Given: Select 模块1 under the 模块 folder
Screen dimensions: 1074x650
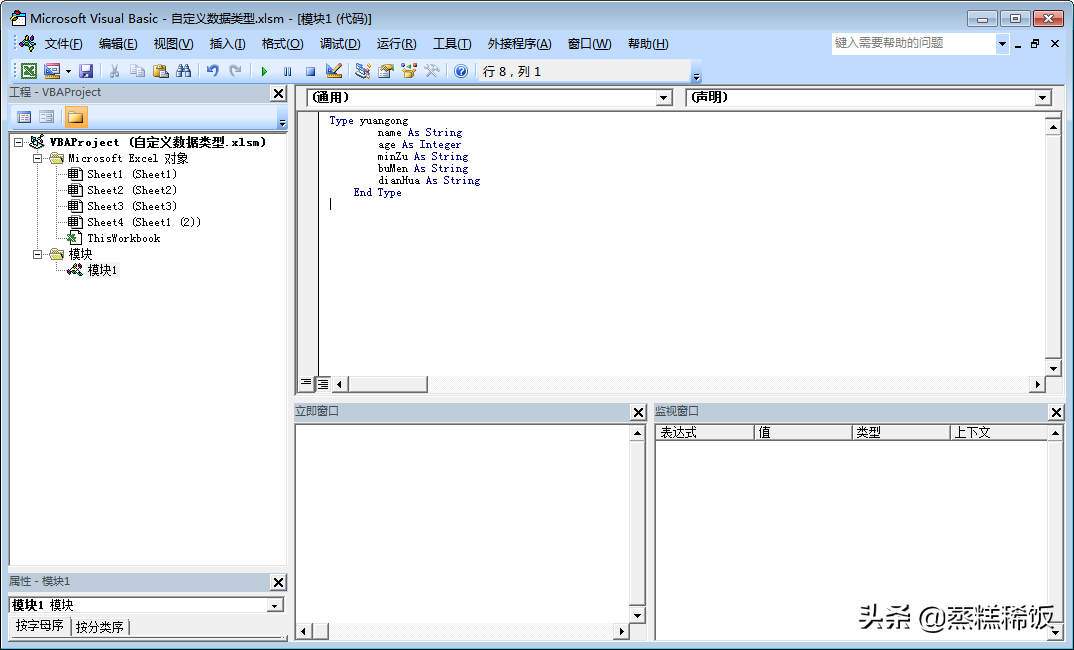Looking at the screenshot, I should point(102,269).
